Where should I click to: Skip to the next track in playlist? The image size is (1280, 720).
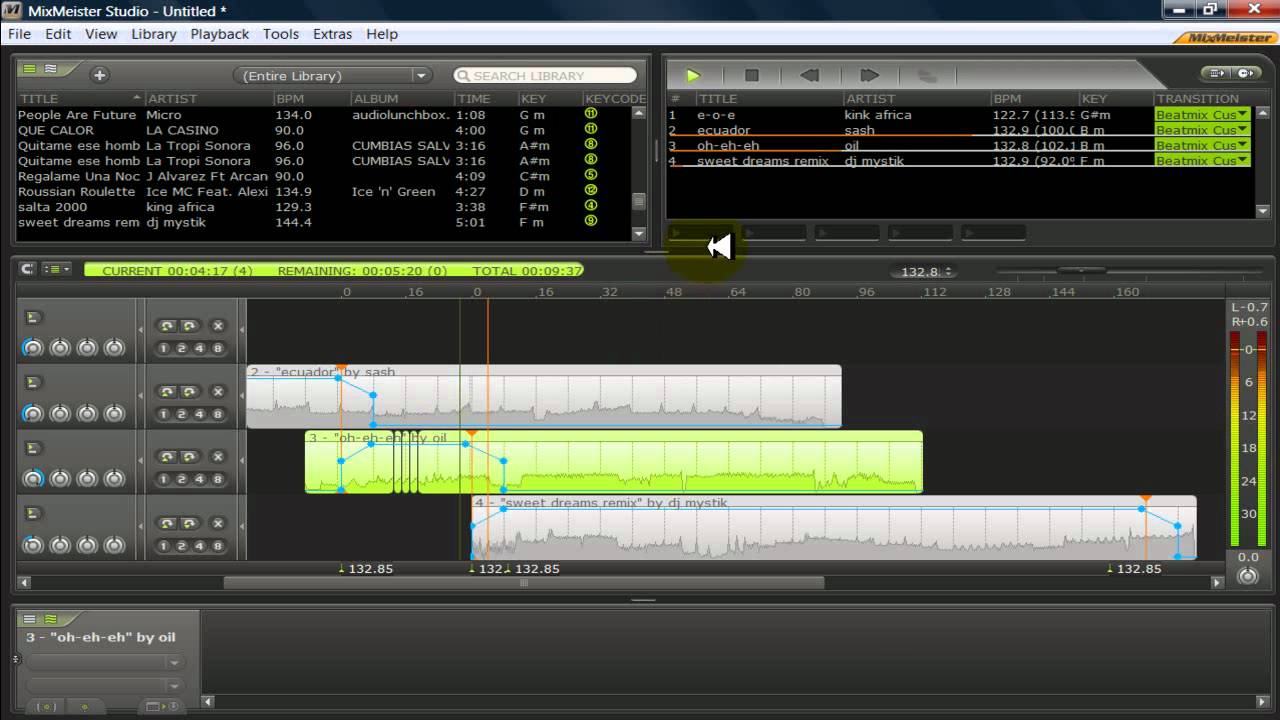[869, 75]
